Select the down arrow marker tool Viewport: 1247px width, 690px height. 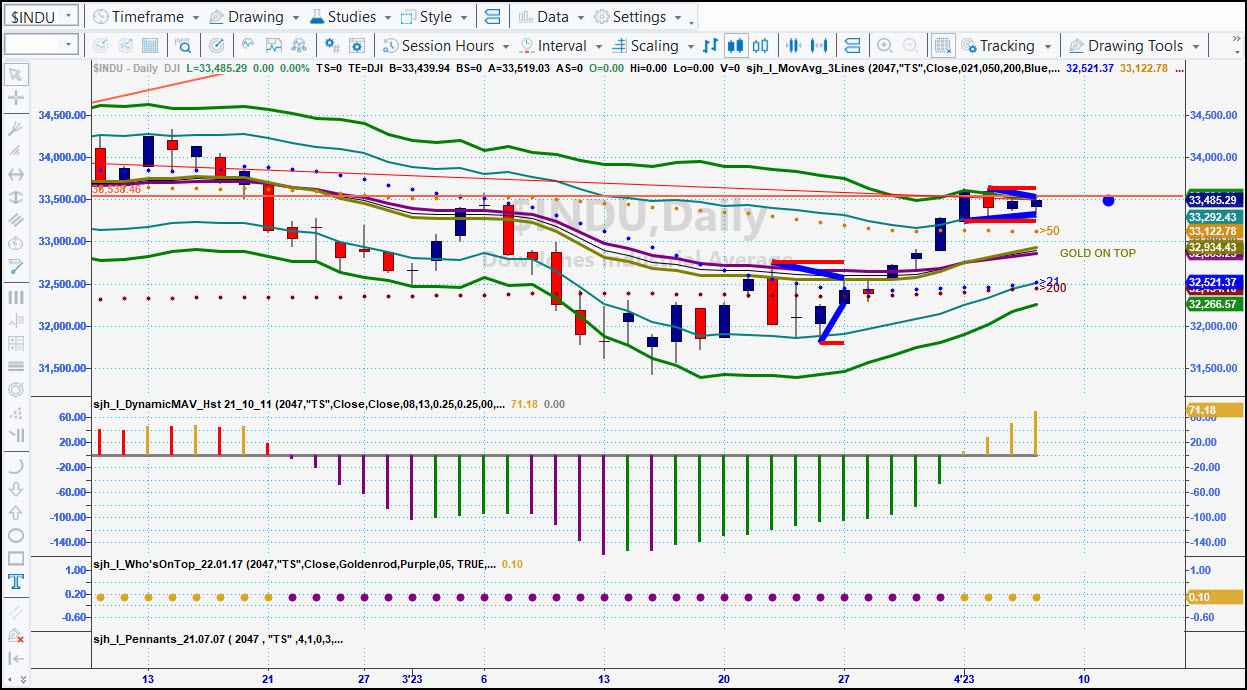pos(16,490)
